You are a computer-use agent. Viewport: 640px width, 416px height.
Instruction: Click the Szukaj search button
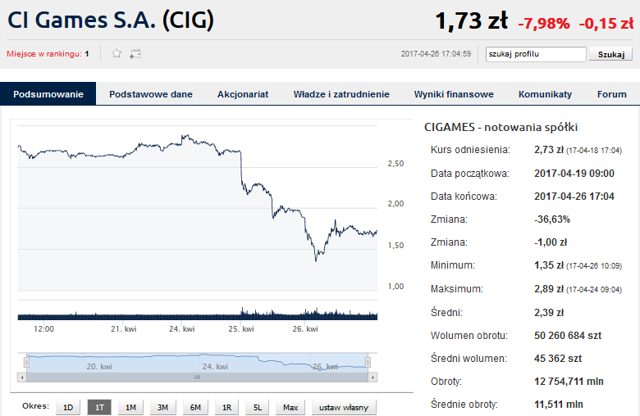coord(611,54)
